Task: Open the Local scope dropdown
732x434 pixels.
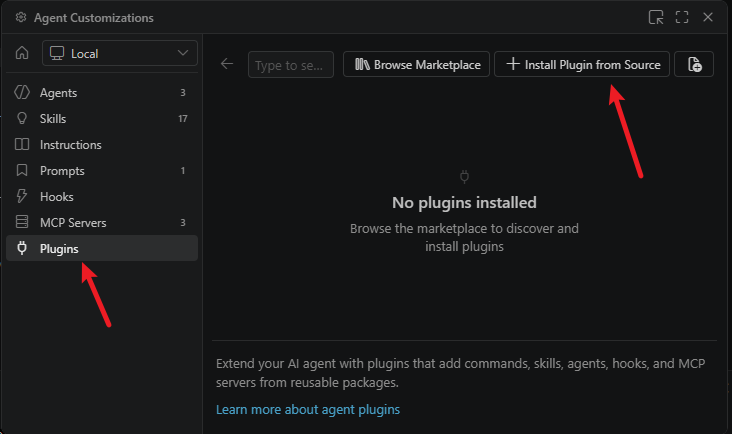Action: click(x=120, y=53)
